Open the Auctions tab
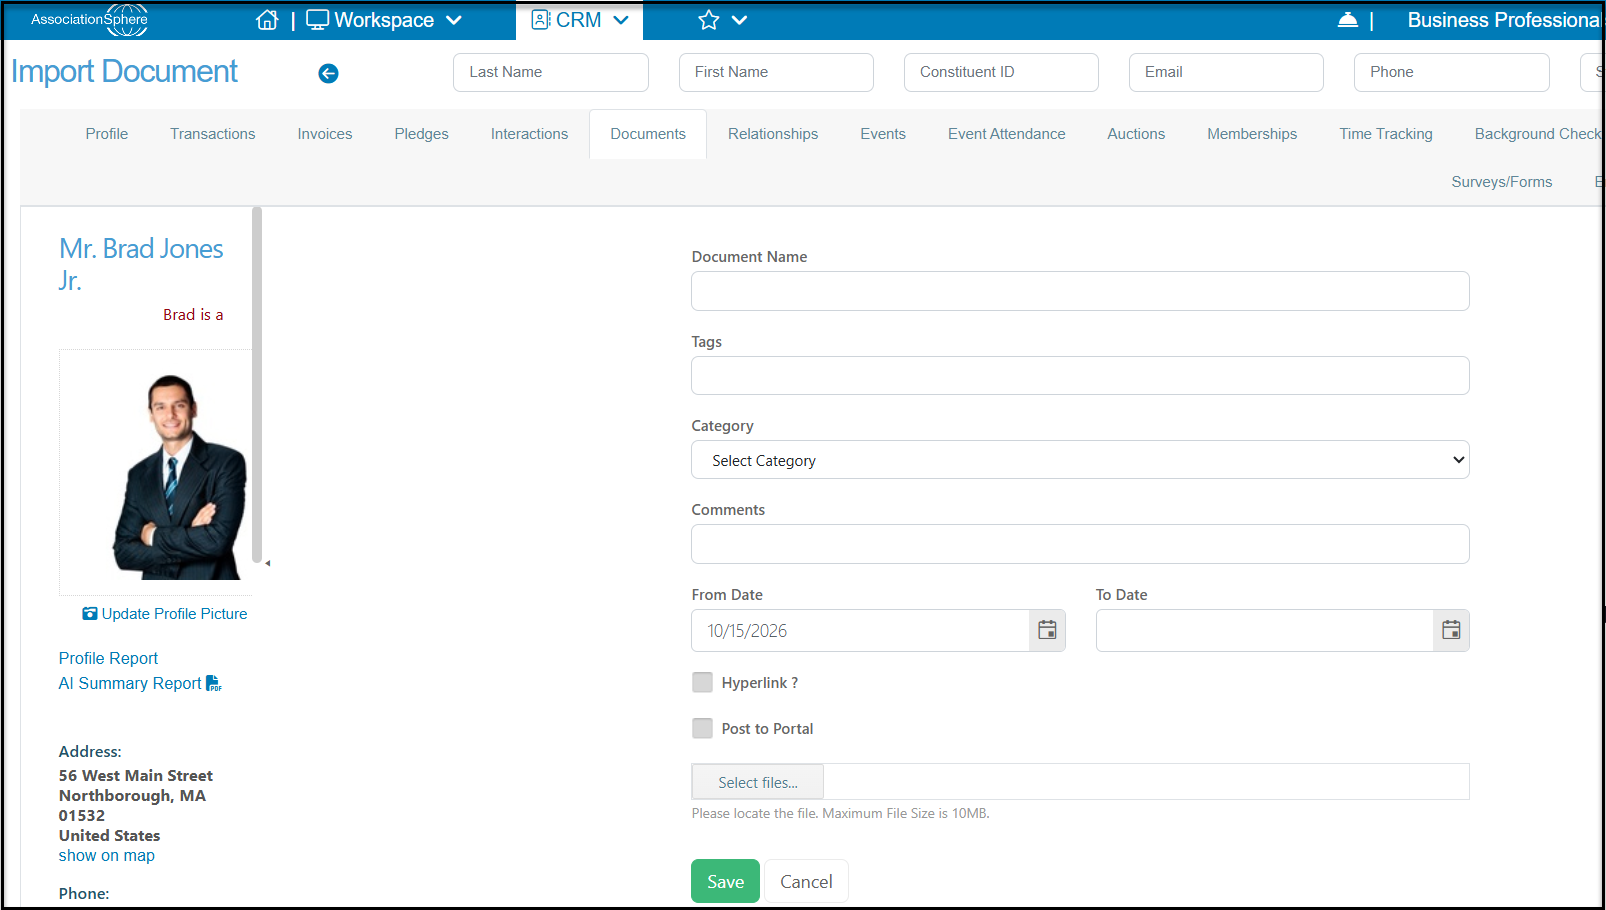The image size is (1606, 910). click(x=1136, y=134)
